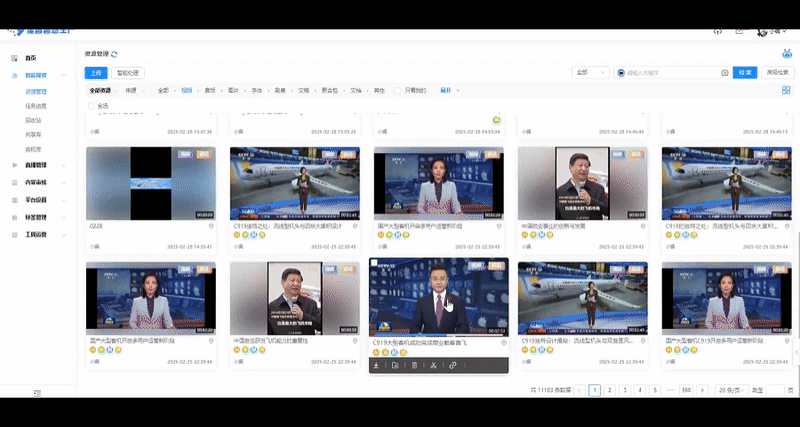The height and width of the screenshot is (427, 800).
Task: Click the blue 上传 upload button
Action: pos(96,73)
